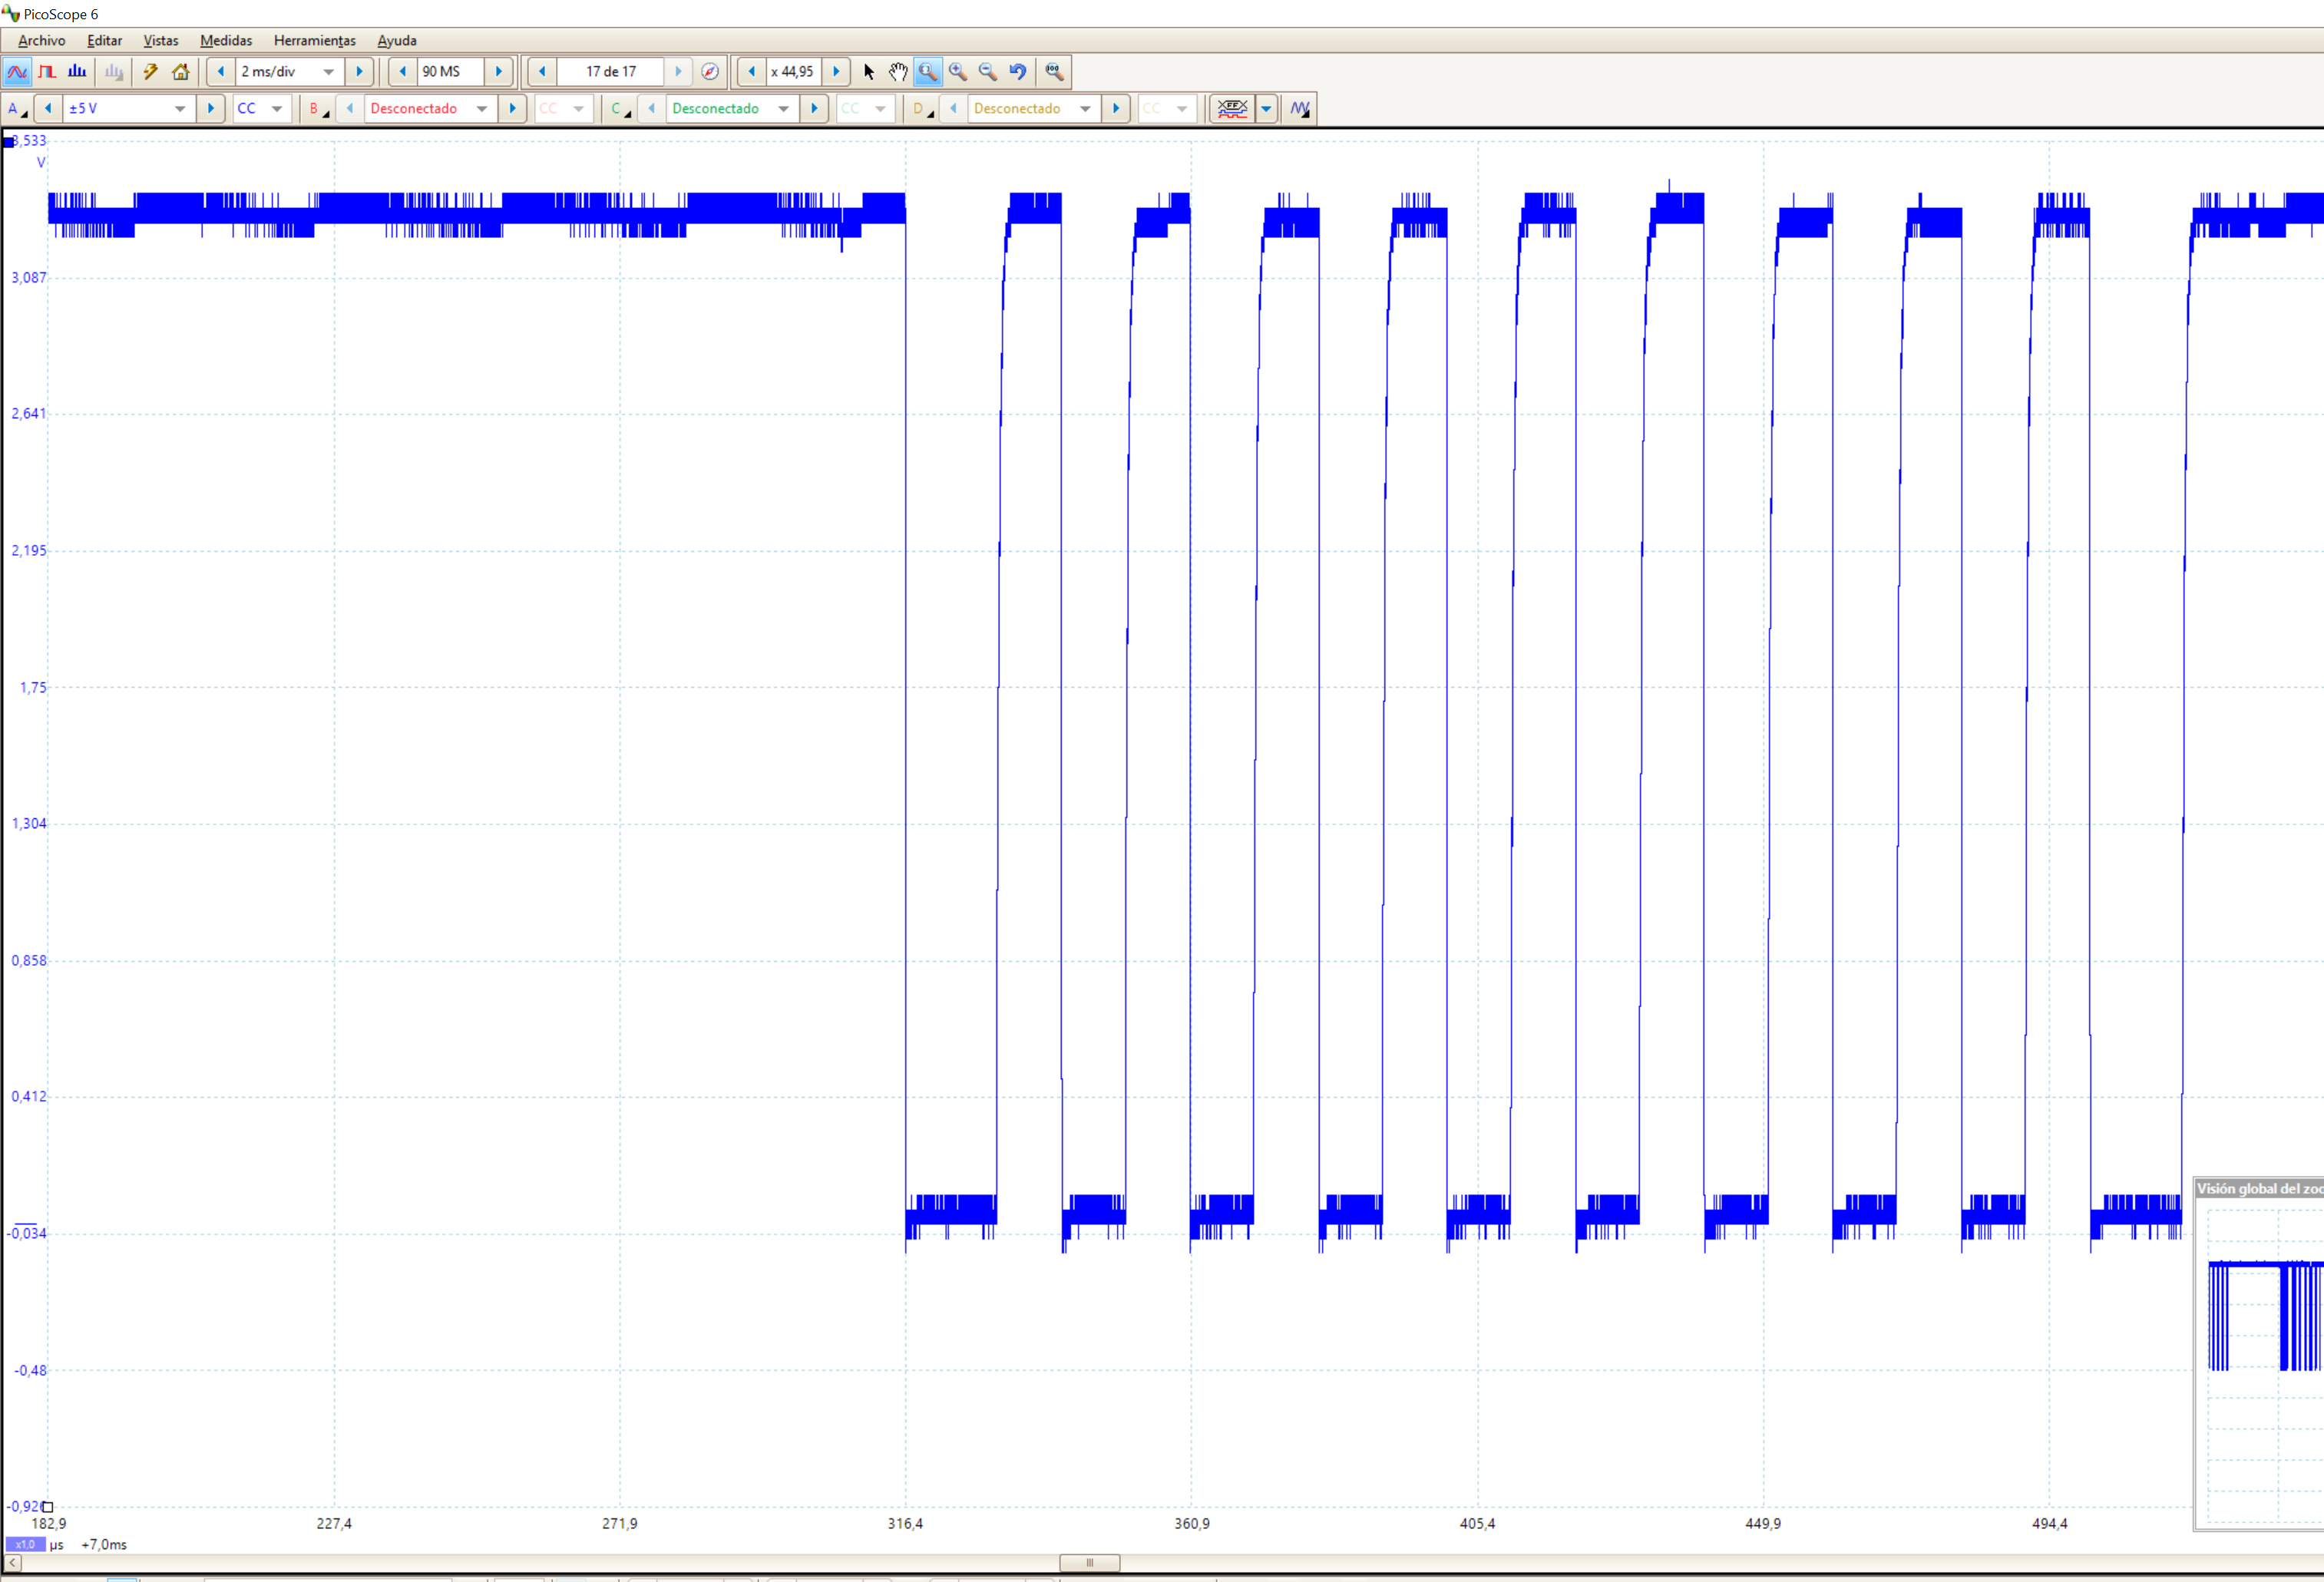
Task: Open the Medidas menu
Action: [226, 41]
